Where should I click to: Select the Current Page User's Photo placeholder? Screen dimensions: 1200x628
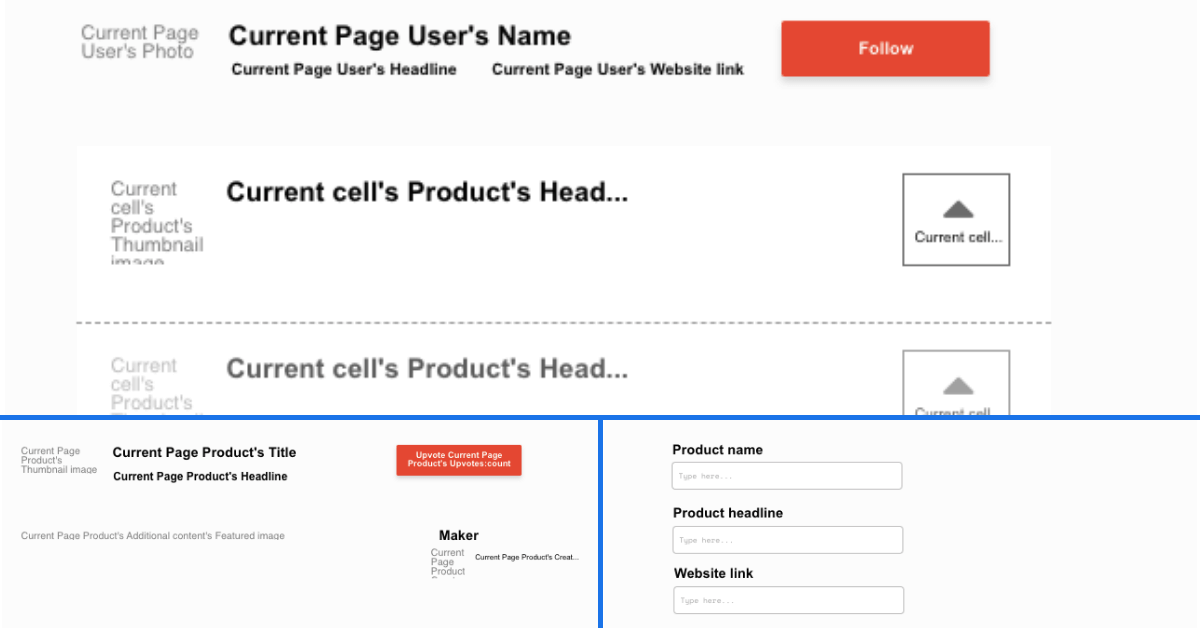(138, 42)
